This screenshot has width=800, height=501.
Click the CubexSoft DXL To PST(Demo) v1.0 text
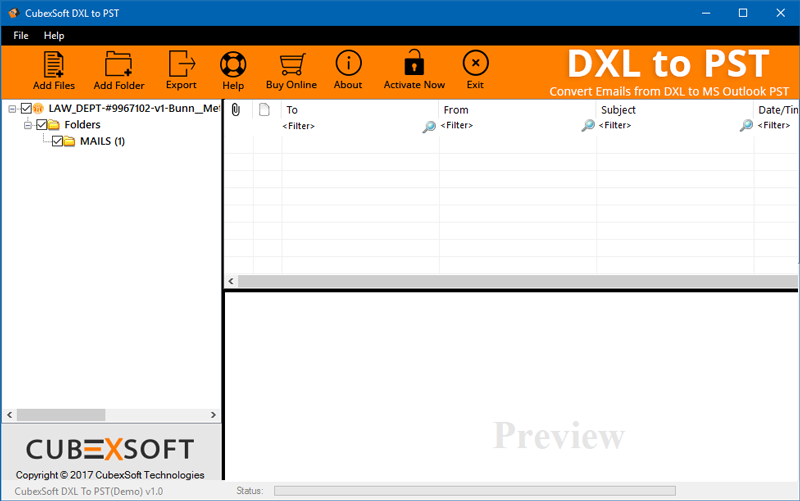[89, 491]
